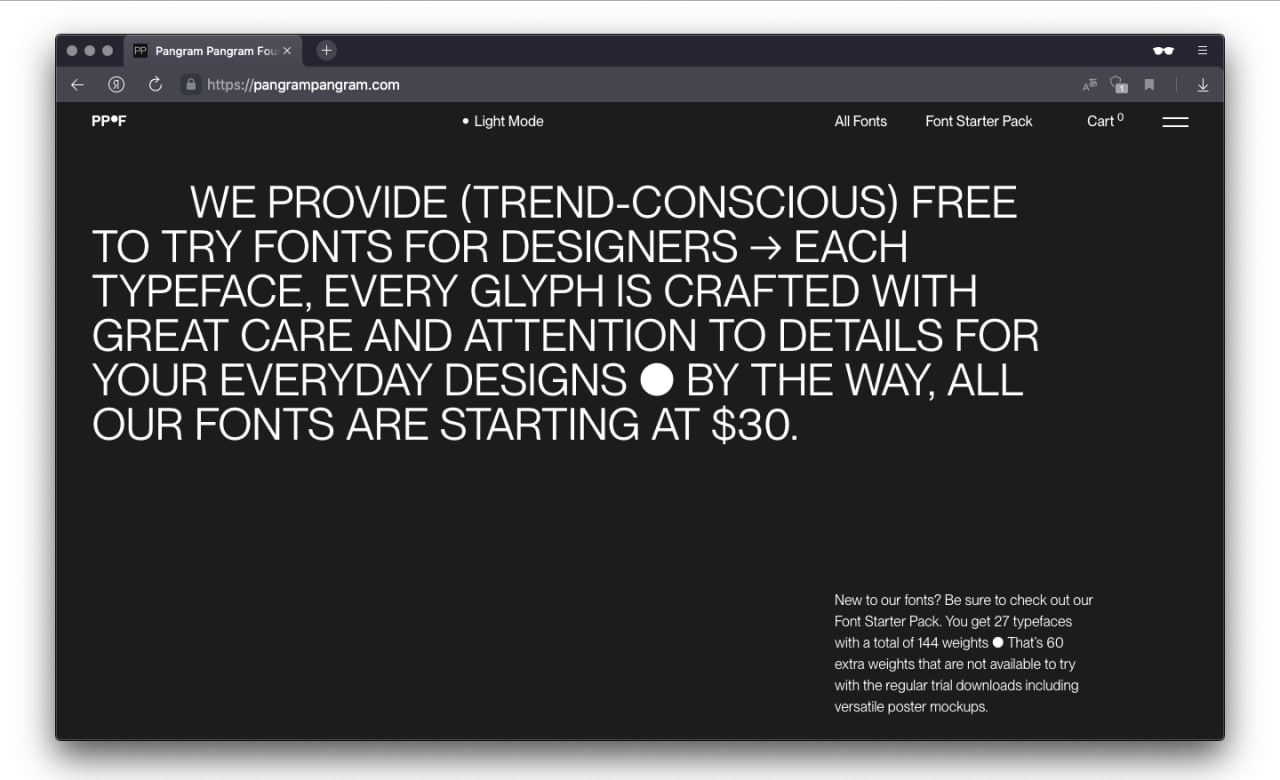The width and height of the screenshot is (1280, 780).
Task: Reload the page with the refresh icon
Action: pyautogui.click(x=155, y=85)
